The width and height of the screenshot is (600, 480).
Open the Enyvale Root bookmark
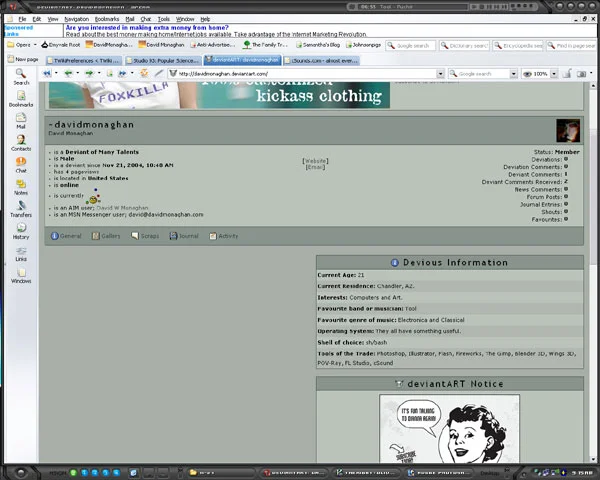coord(61,45)
